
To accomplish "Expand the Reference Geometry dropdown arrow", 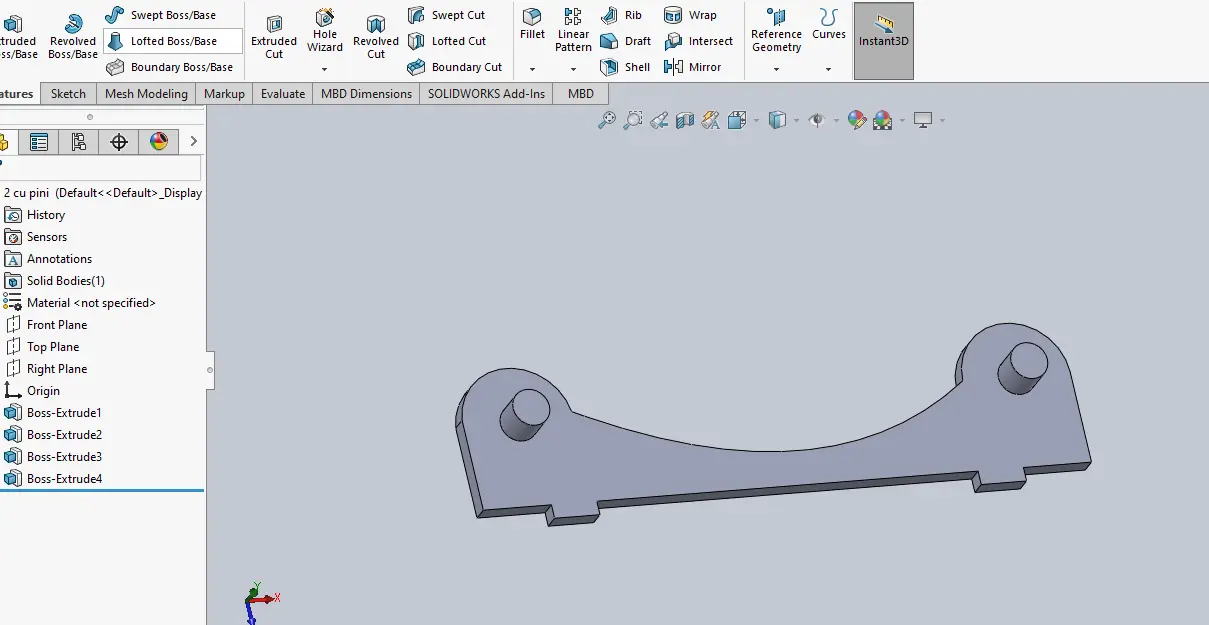I will click(777, 69).
